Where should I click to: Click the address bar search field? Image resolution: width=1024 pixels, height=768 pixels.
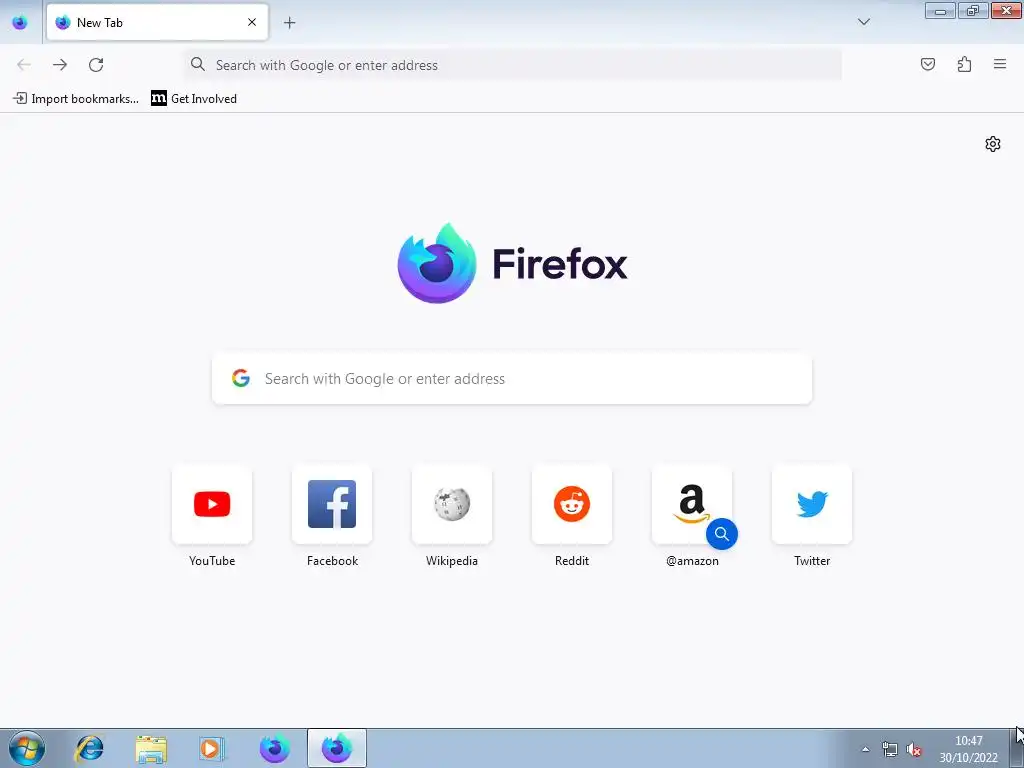click(513, 65)
